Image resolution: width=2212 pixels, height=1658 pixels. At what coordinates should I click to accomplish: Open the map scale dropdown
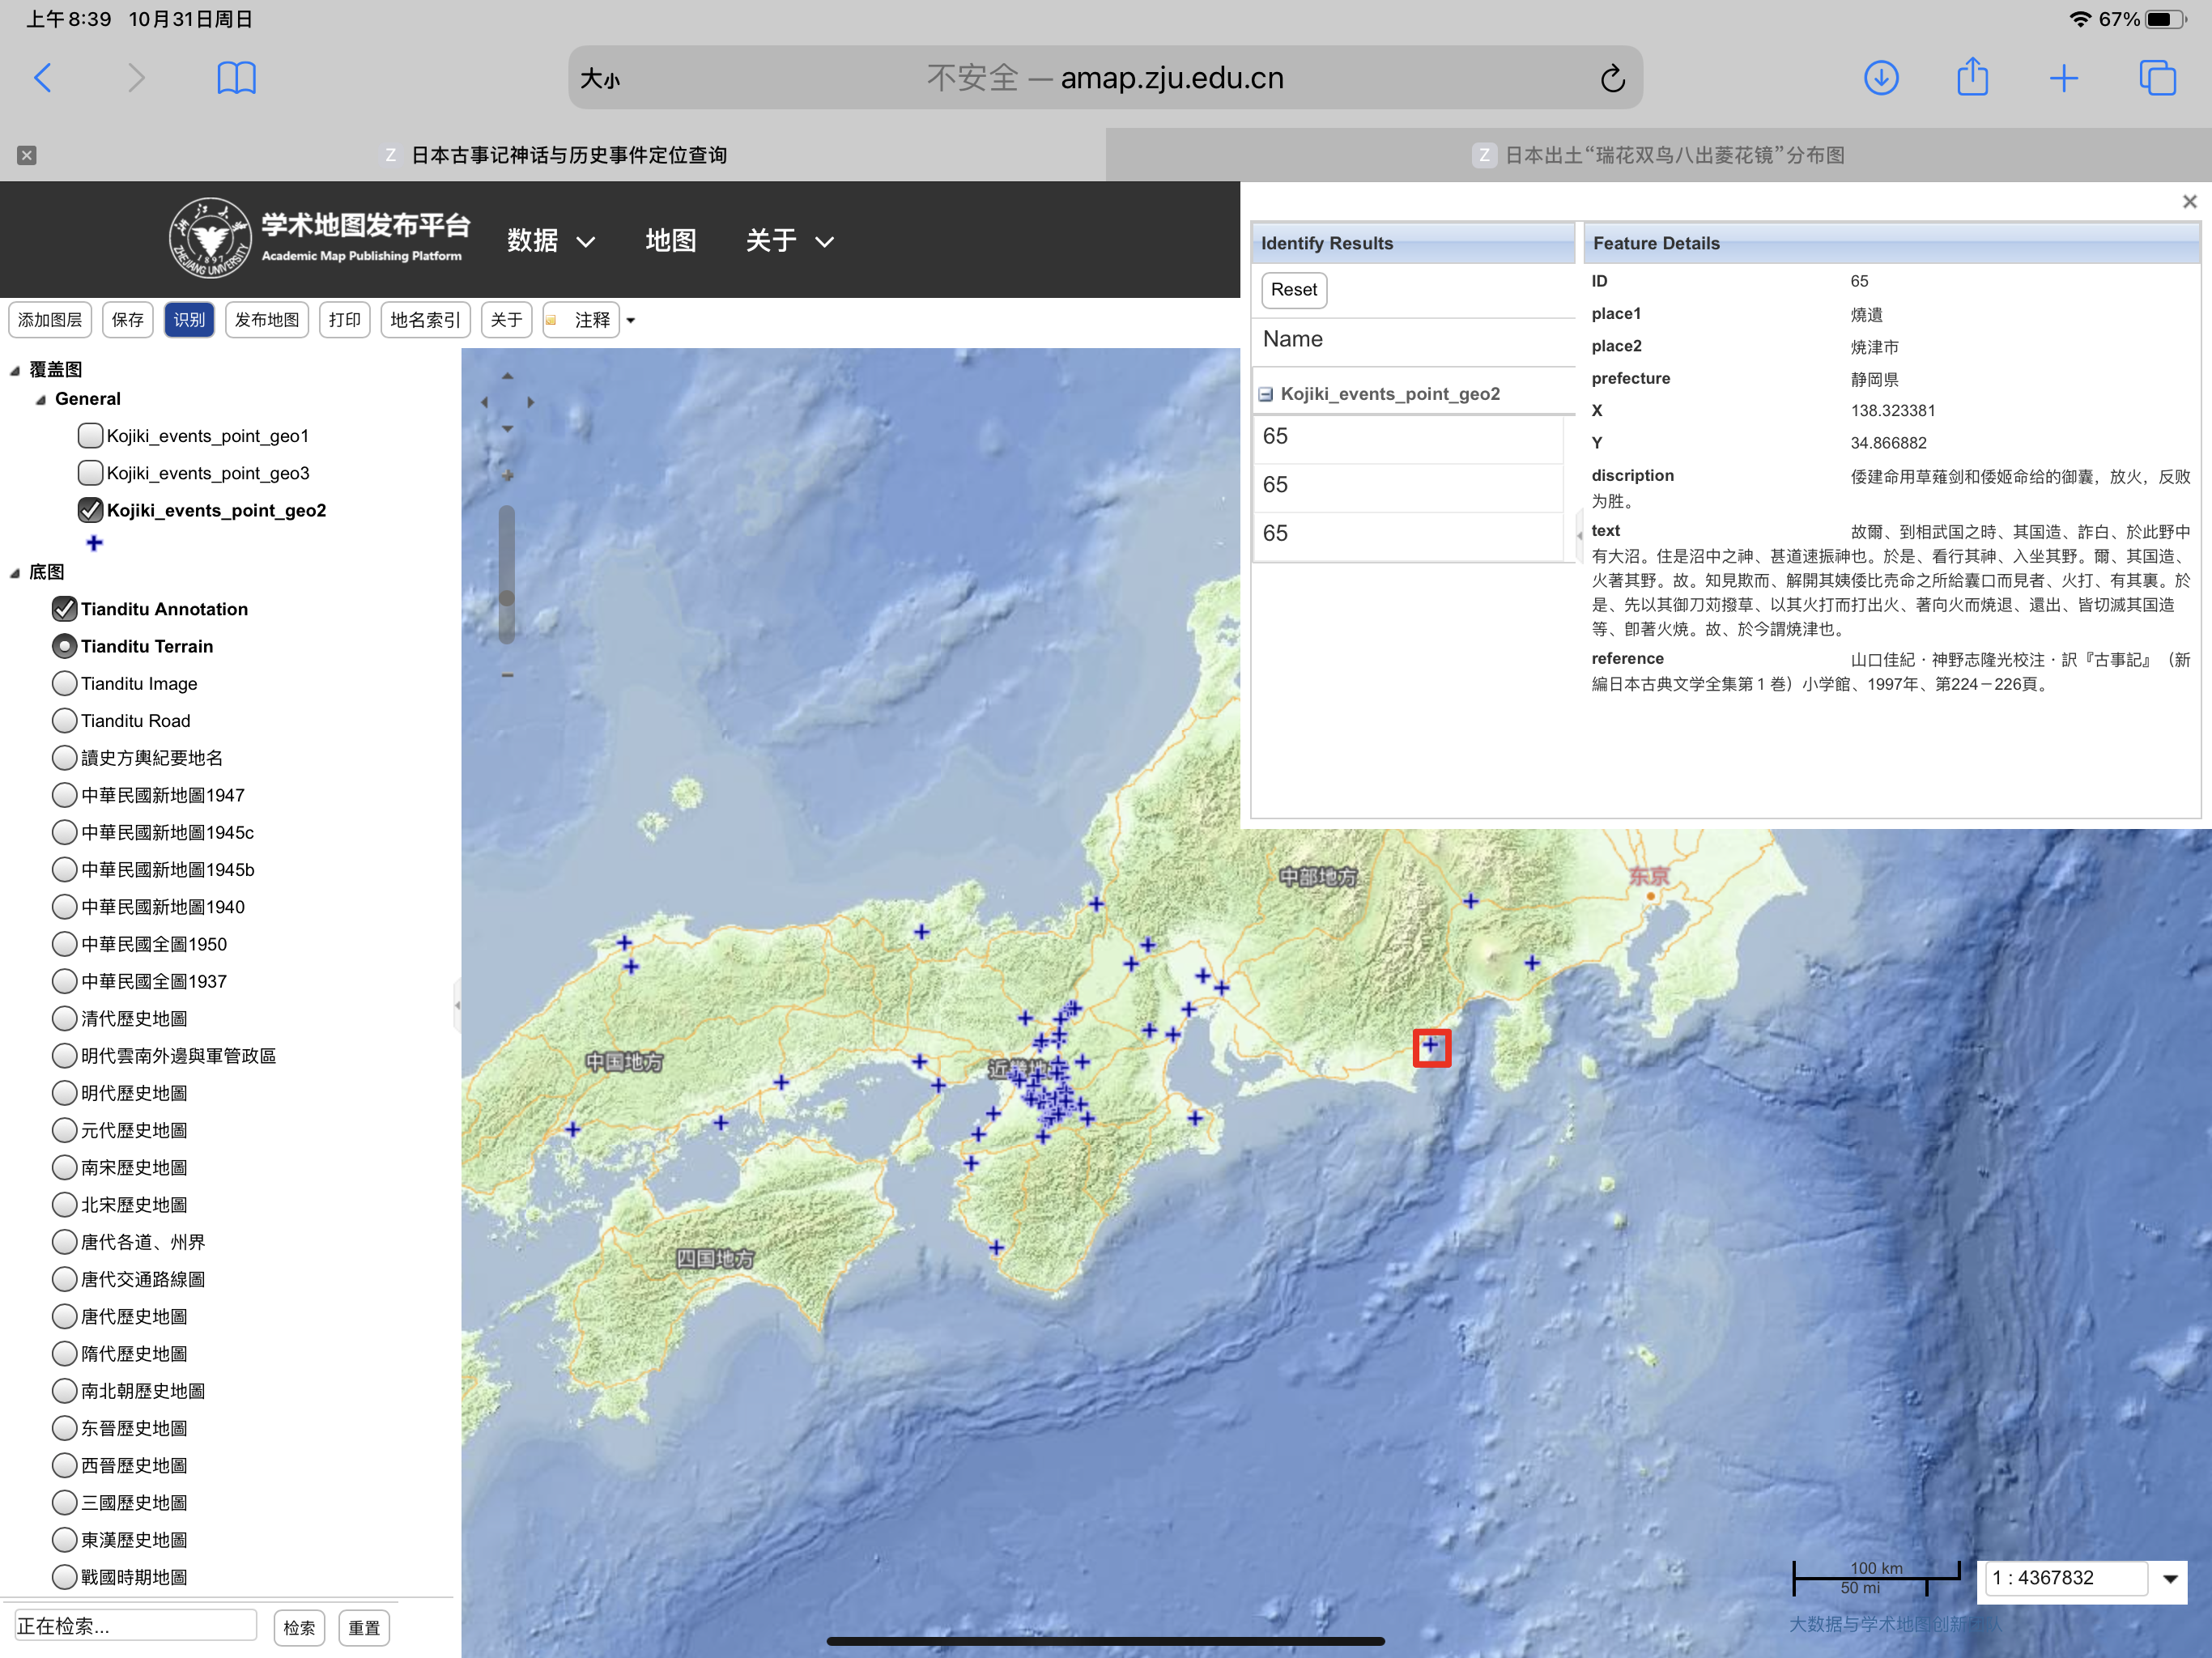[x=2169, y=1579]
